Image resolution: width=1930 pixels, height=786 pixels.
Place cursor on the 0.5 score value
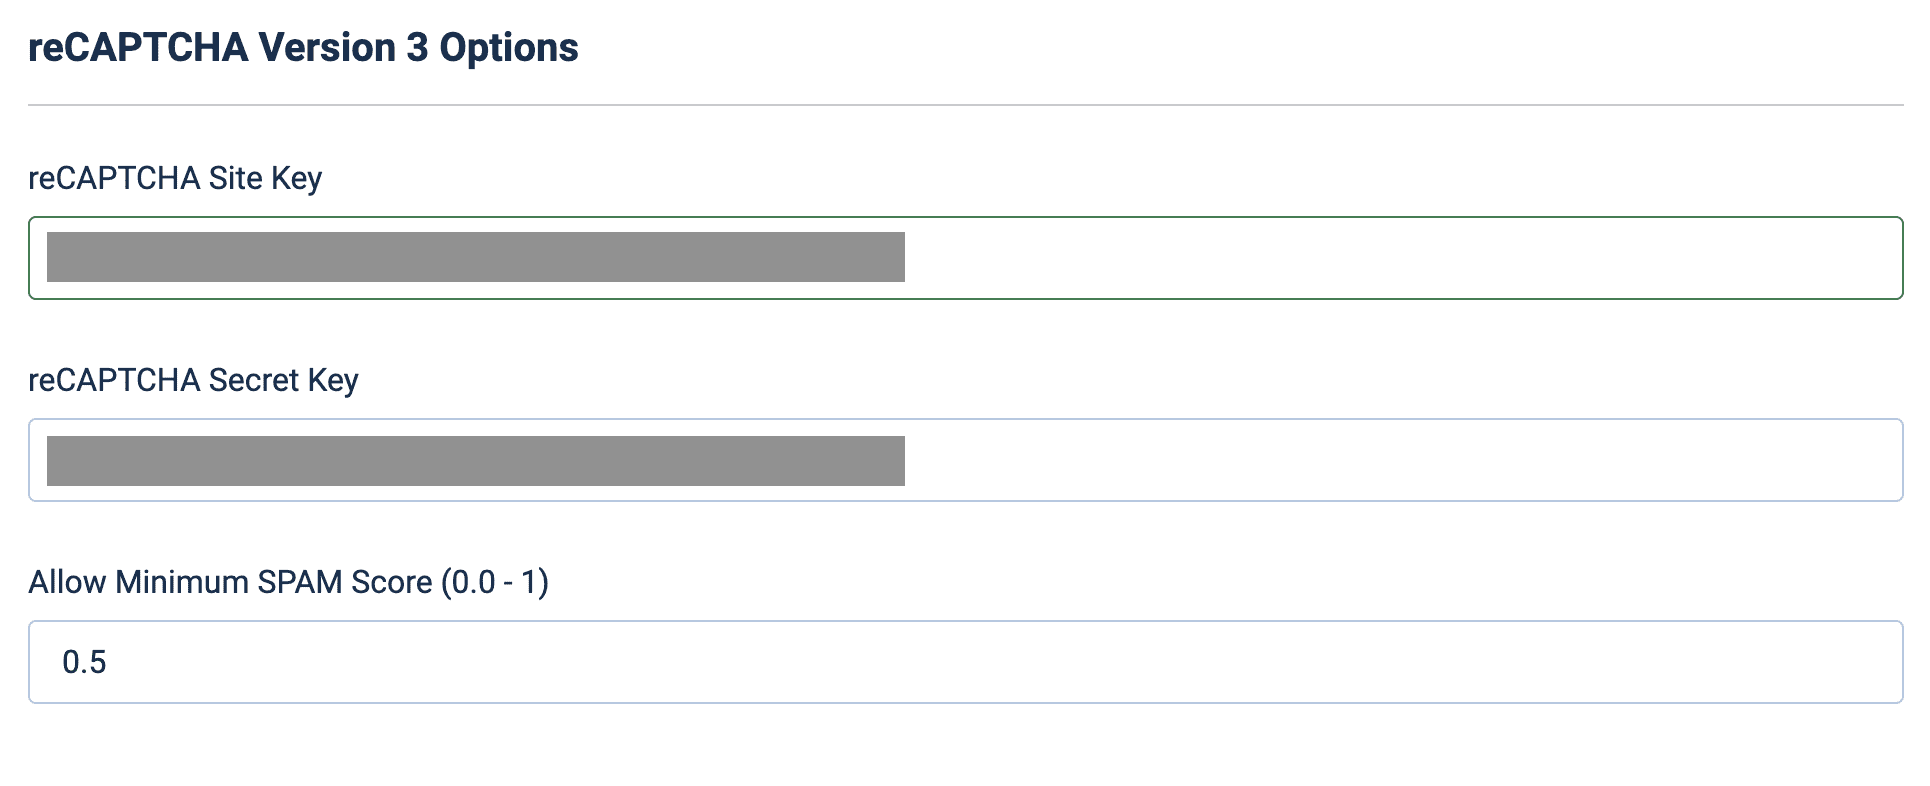84,662
